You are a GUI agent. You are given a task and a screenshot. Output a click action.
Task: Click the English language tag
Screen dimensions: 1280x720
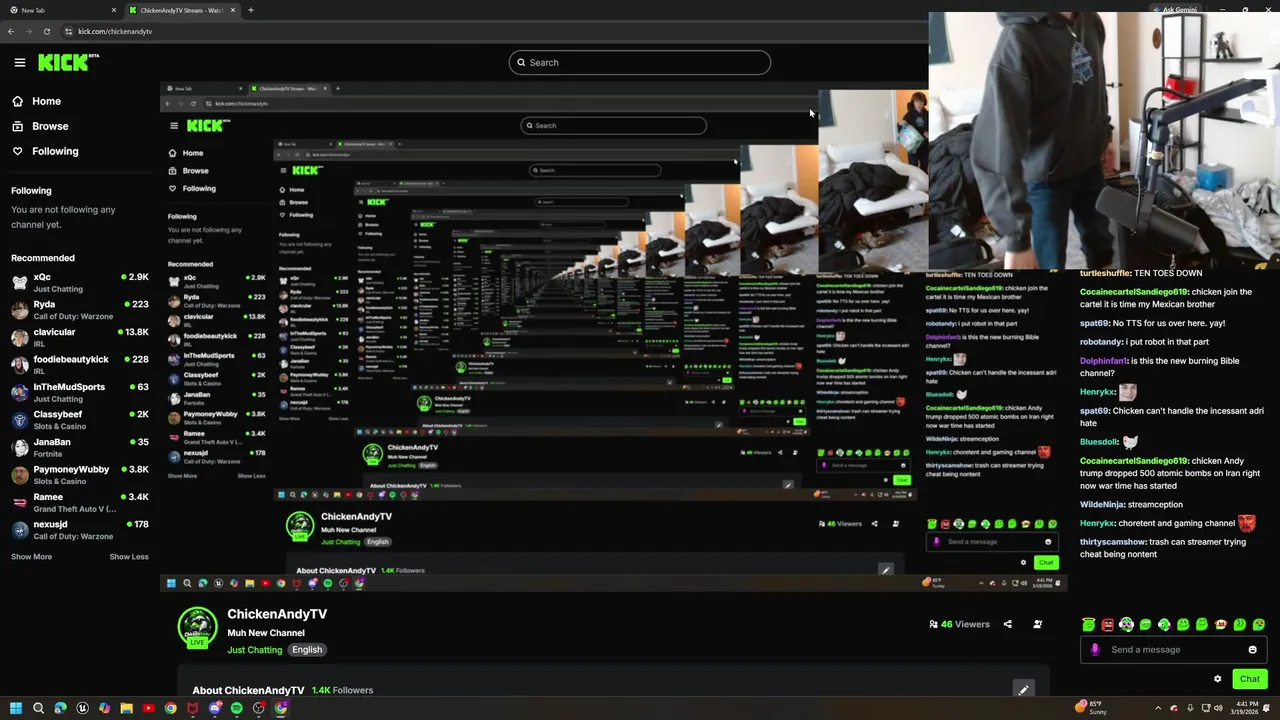[x=307, y=650]
